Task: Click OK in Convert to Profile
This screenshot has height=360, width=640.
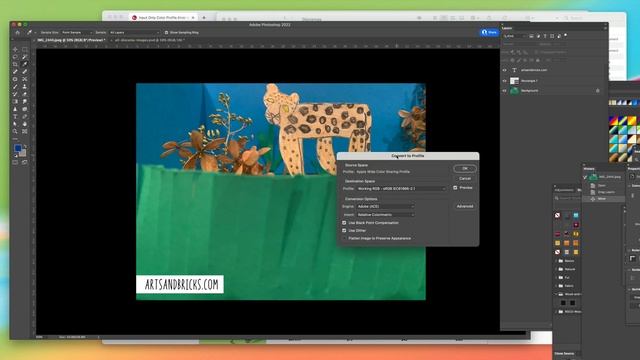Action: [464, 169]
